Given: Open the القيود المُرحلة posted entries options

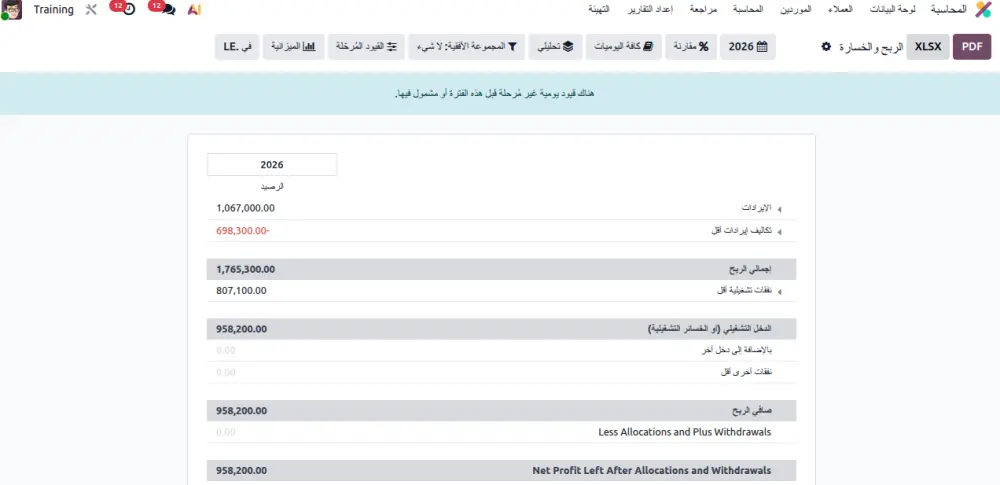Looking at the screenshot, I should (x=366, y=47).
